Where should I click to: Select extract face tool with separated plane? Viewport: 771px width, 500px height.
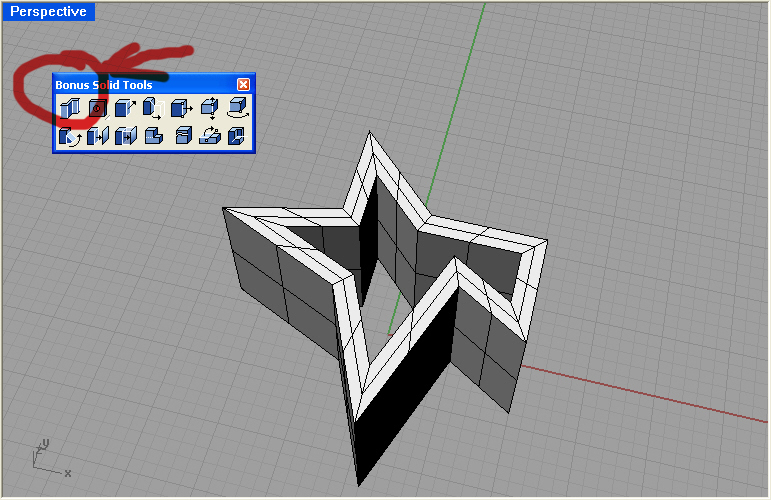pos(97,136)
